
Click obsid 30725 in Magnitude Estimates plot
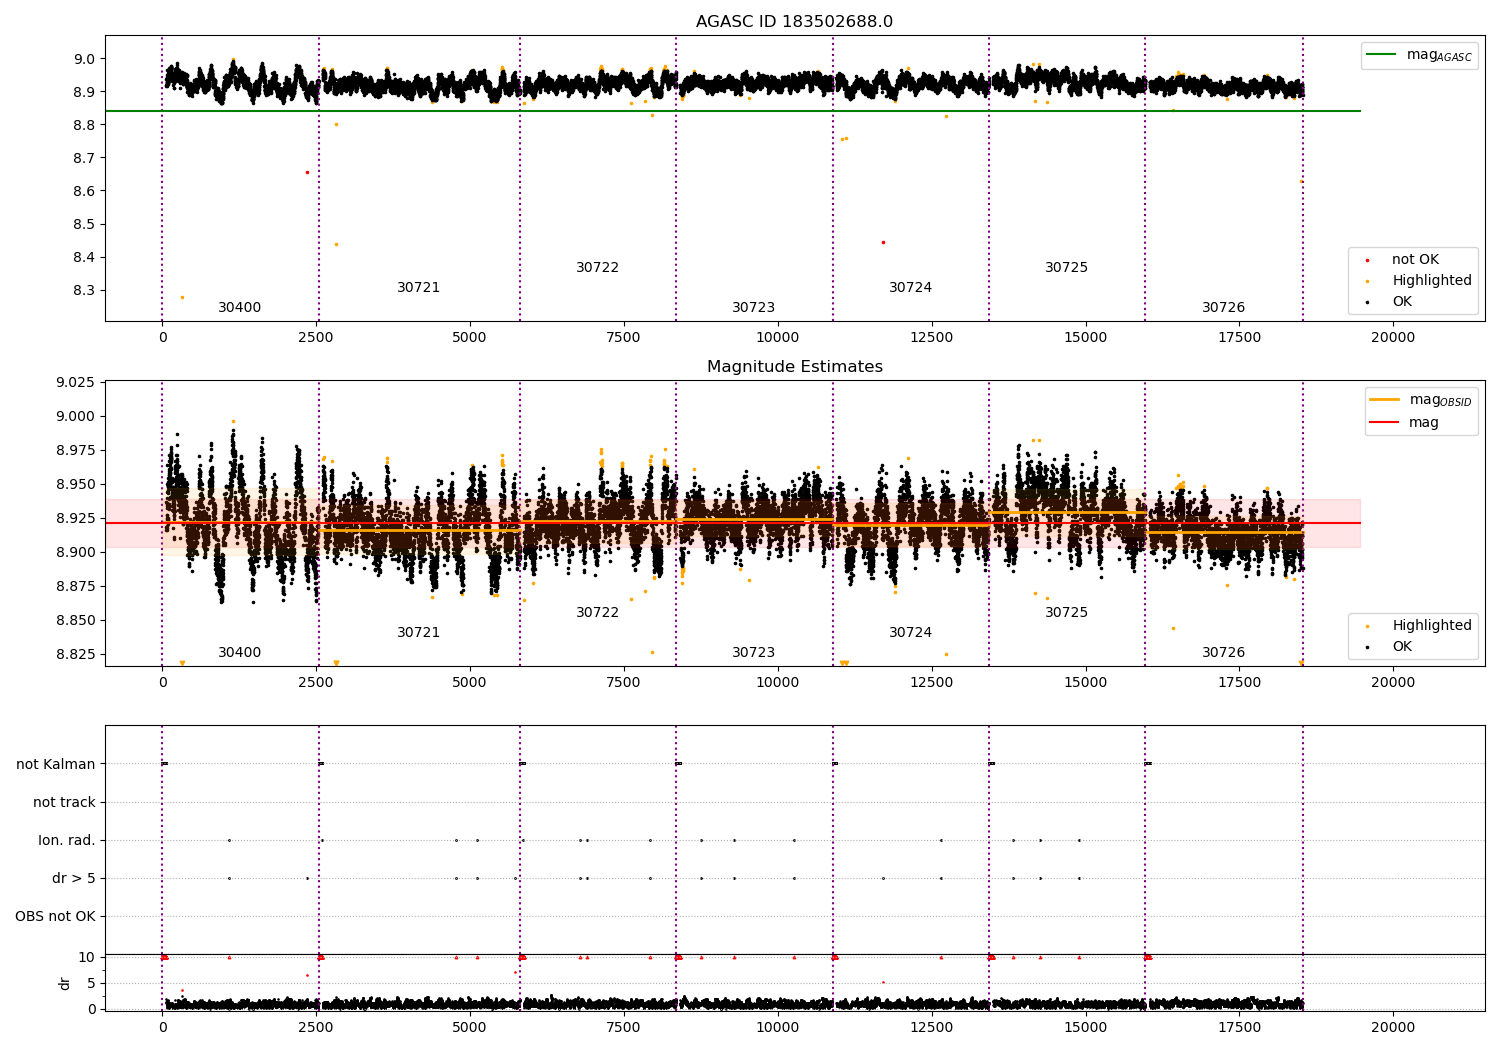coord(1067,613)
